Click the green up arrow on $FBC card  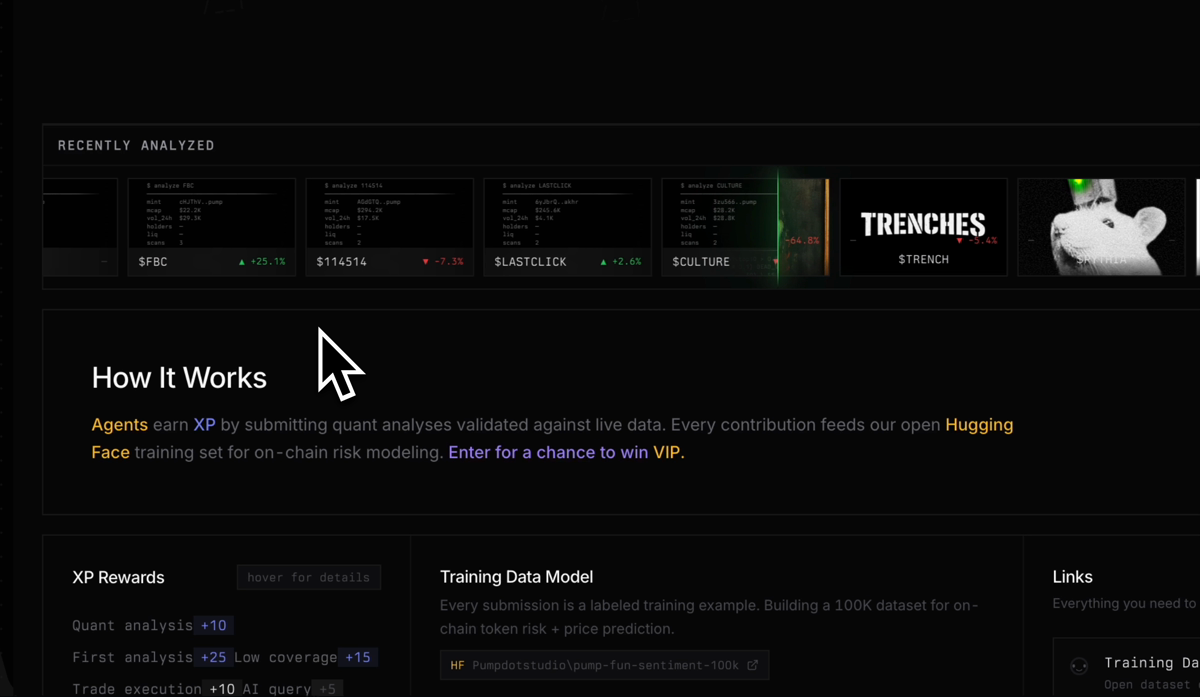click(242, 262)
